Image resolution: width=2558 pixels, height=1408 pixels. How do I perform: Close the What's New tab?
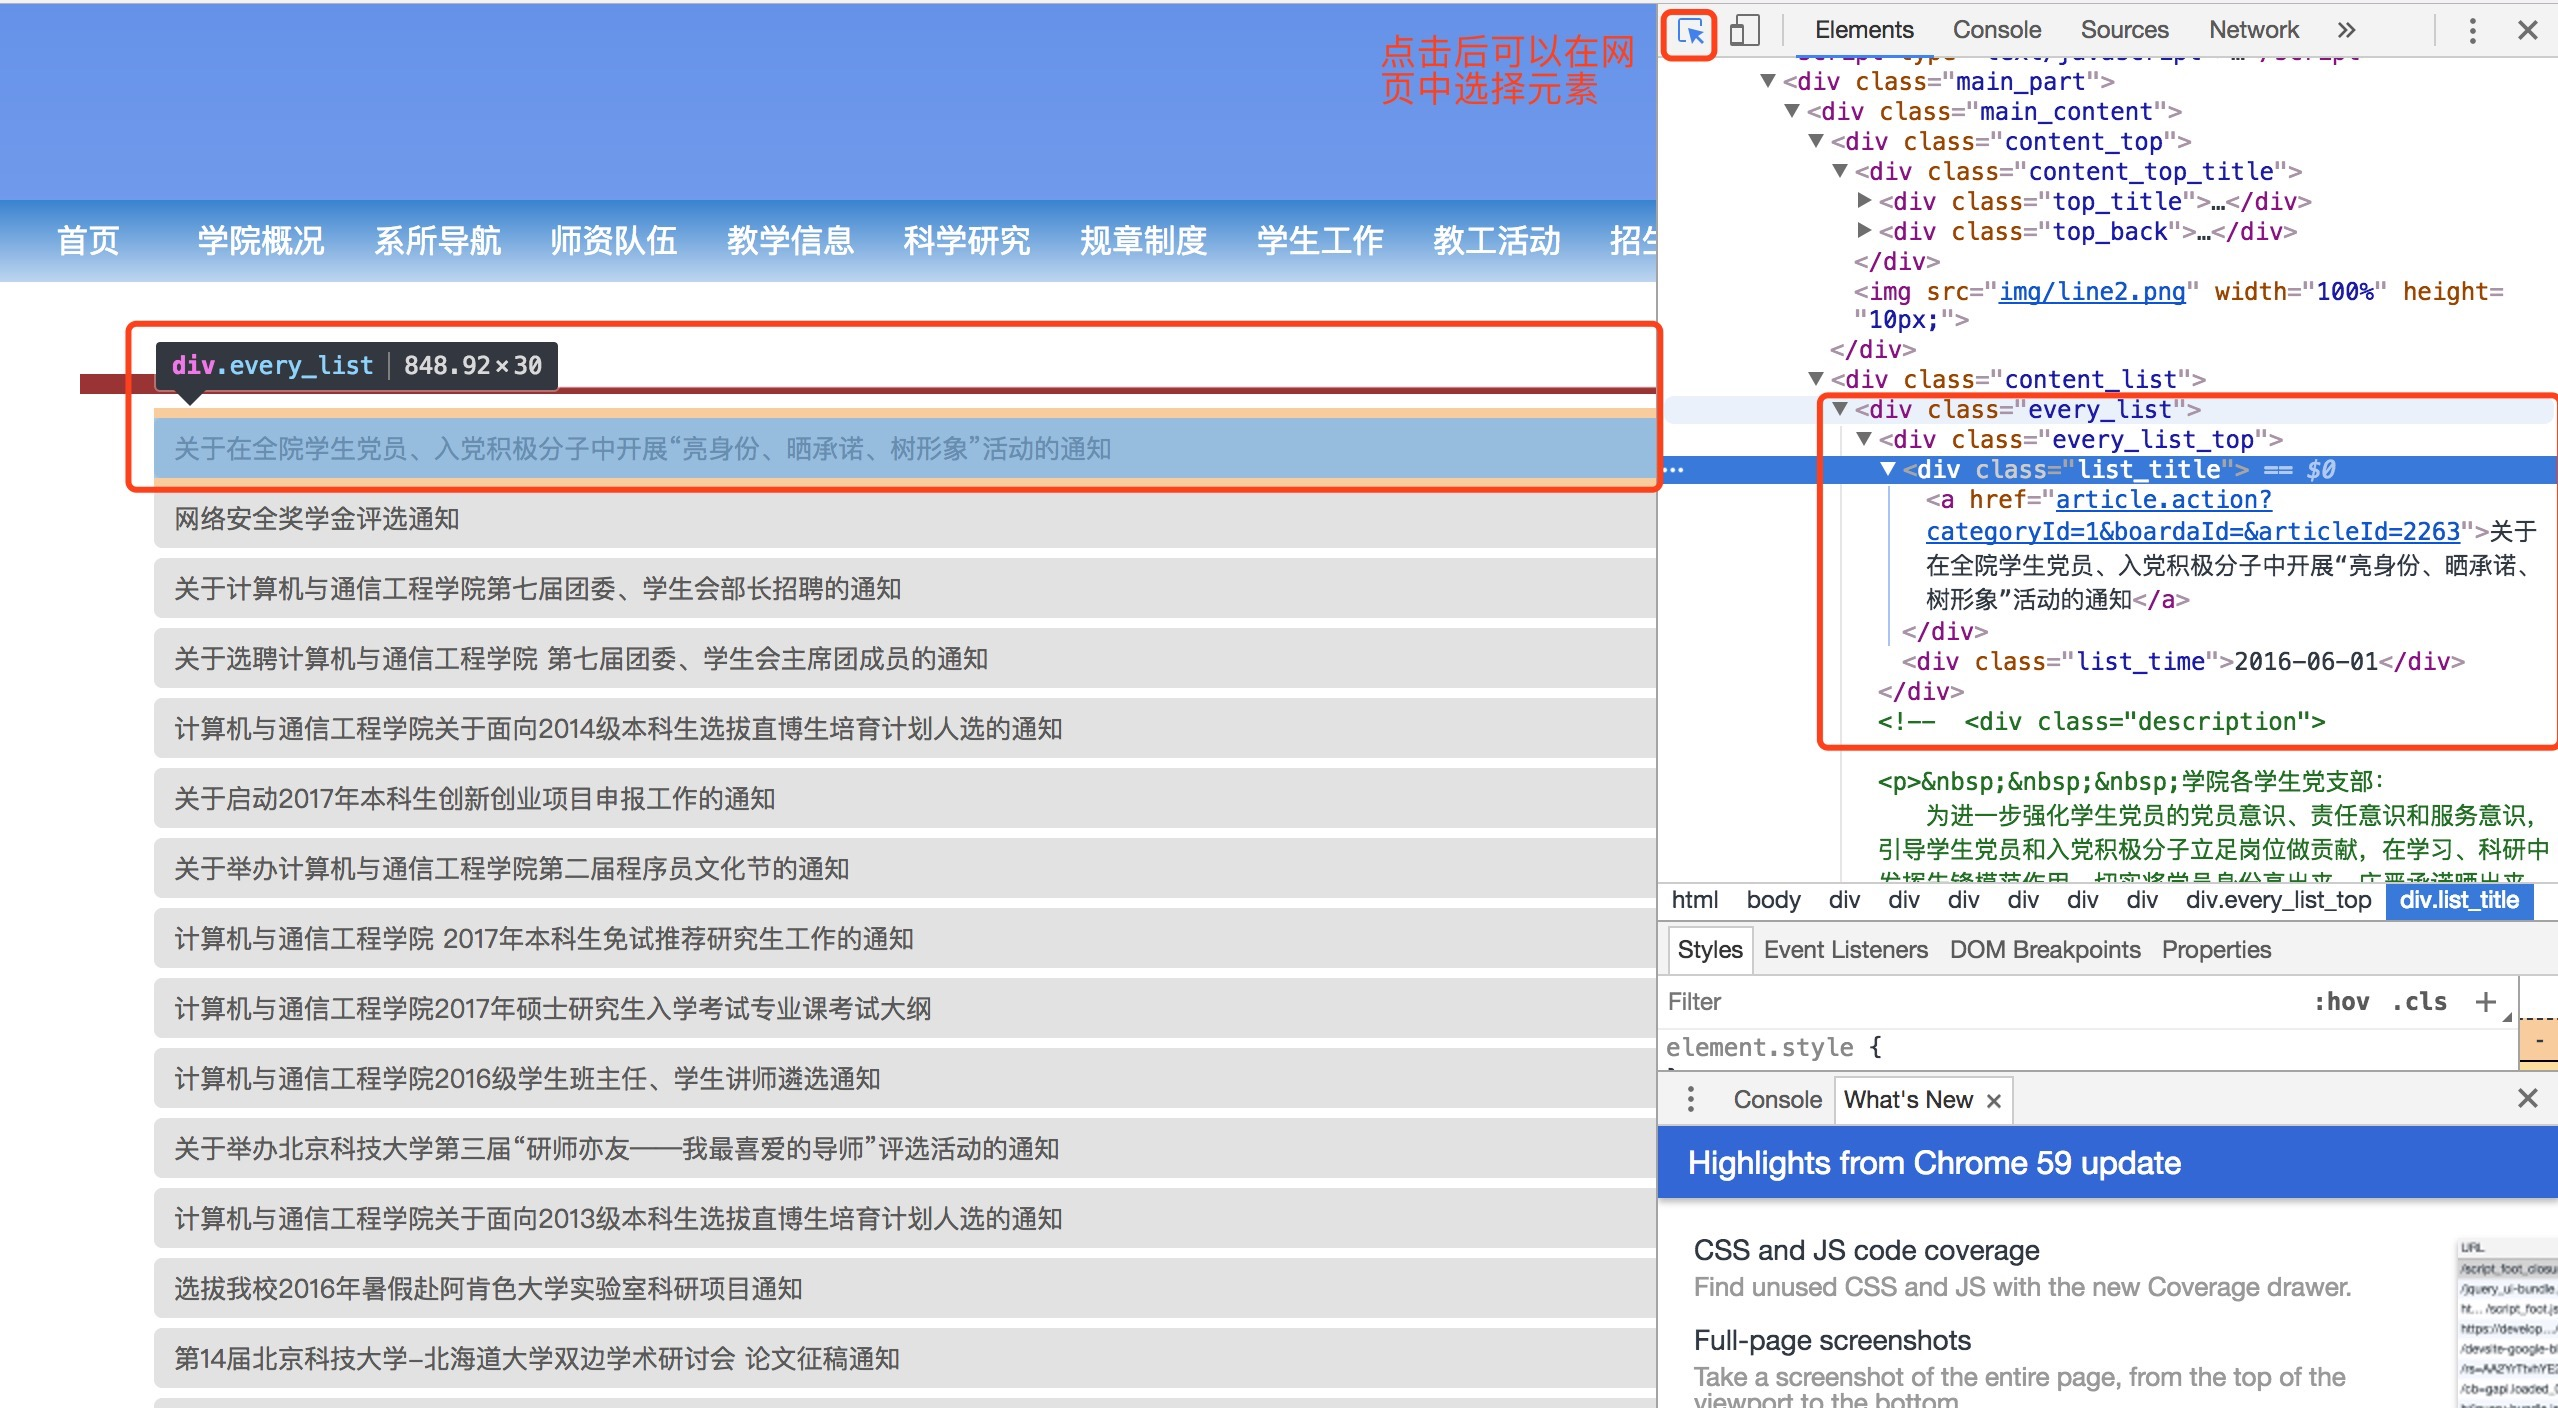[x=1994, y=1101]
